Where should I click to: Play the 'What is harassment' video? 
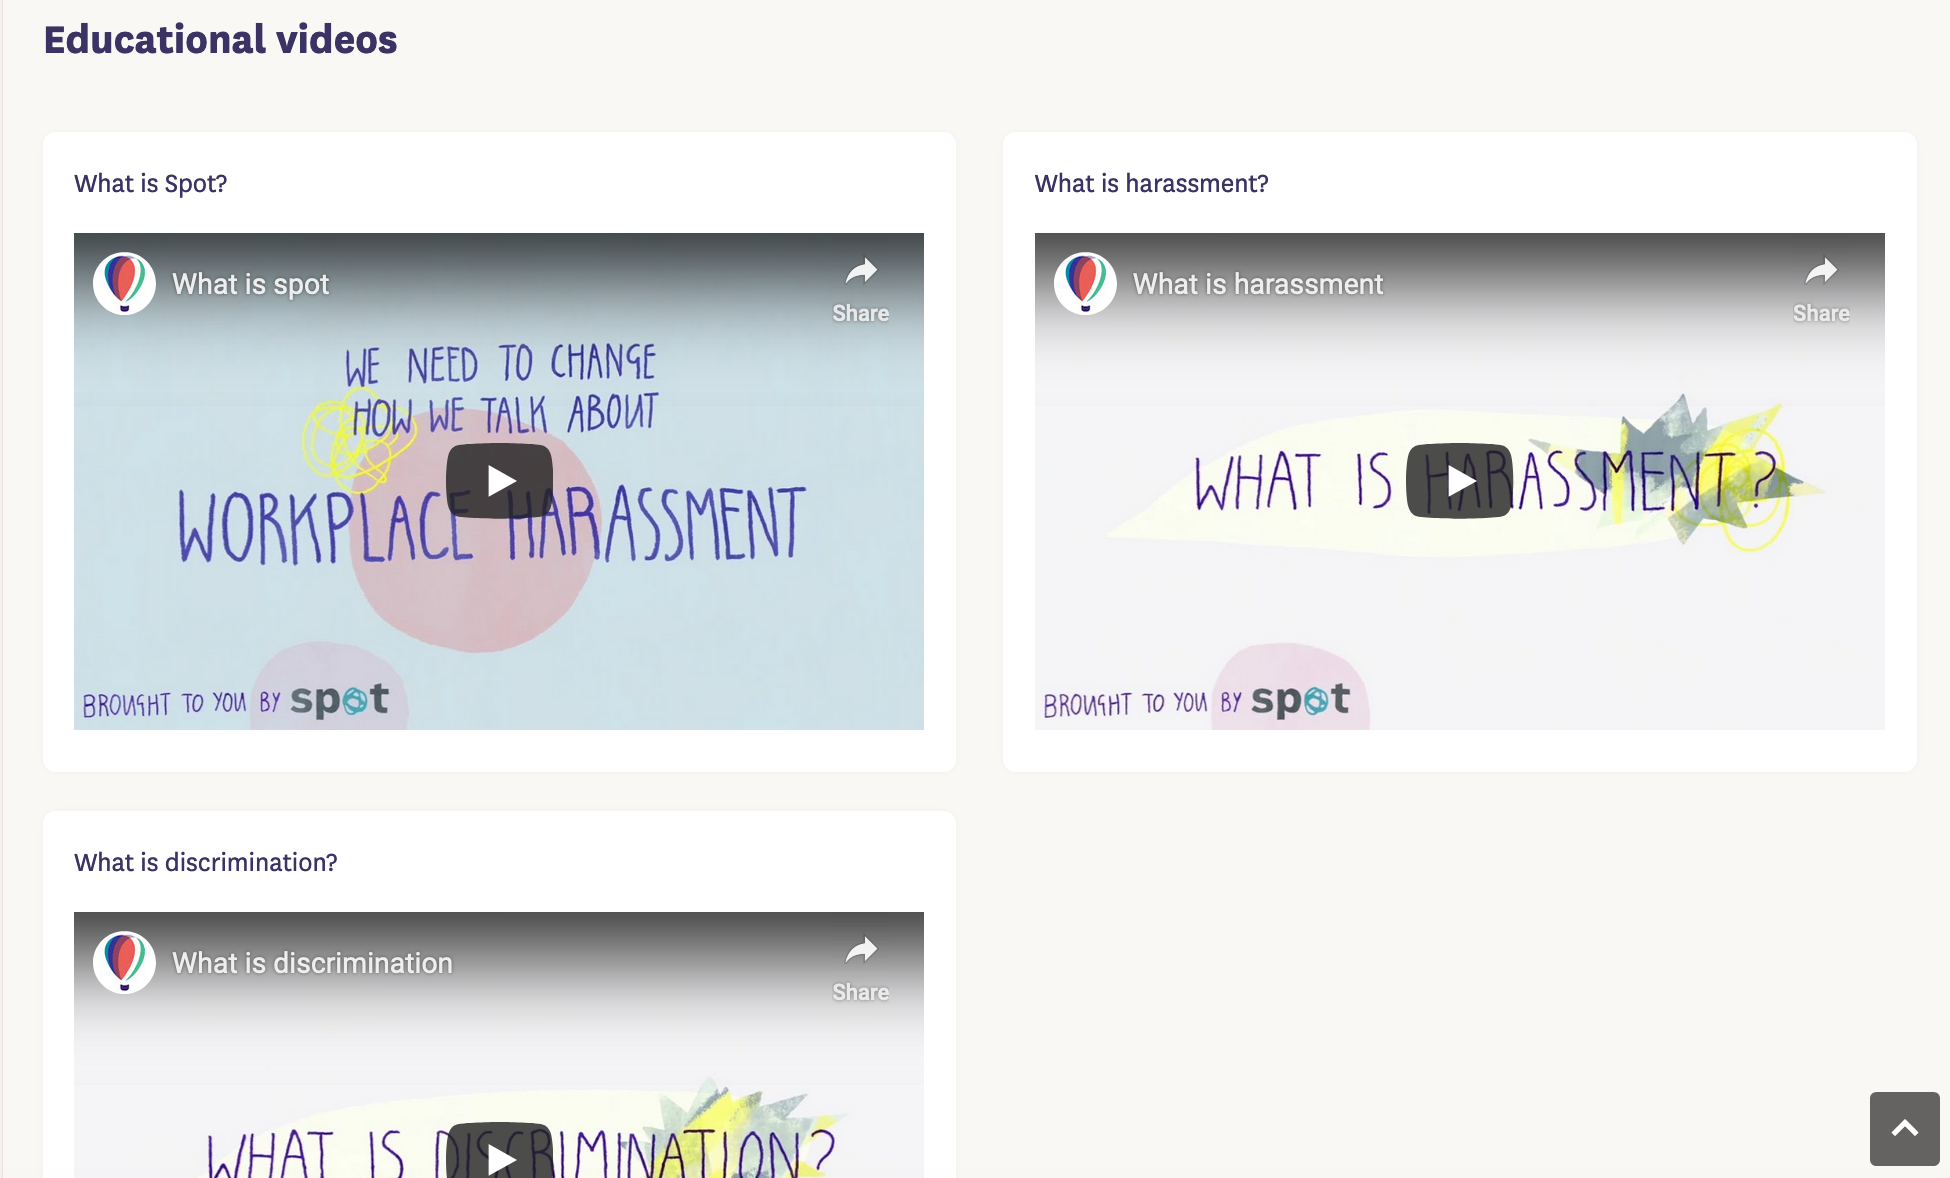click(x=1459, y=481)
